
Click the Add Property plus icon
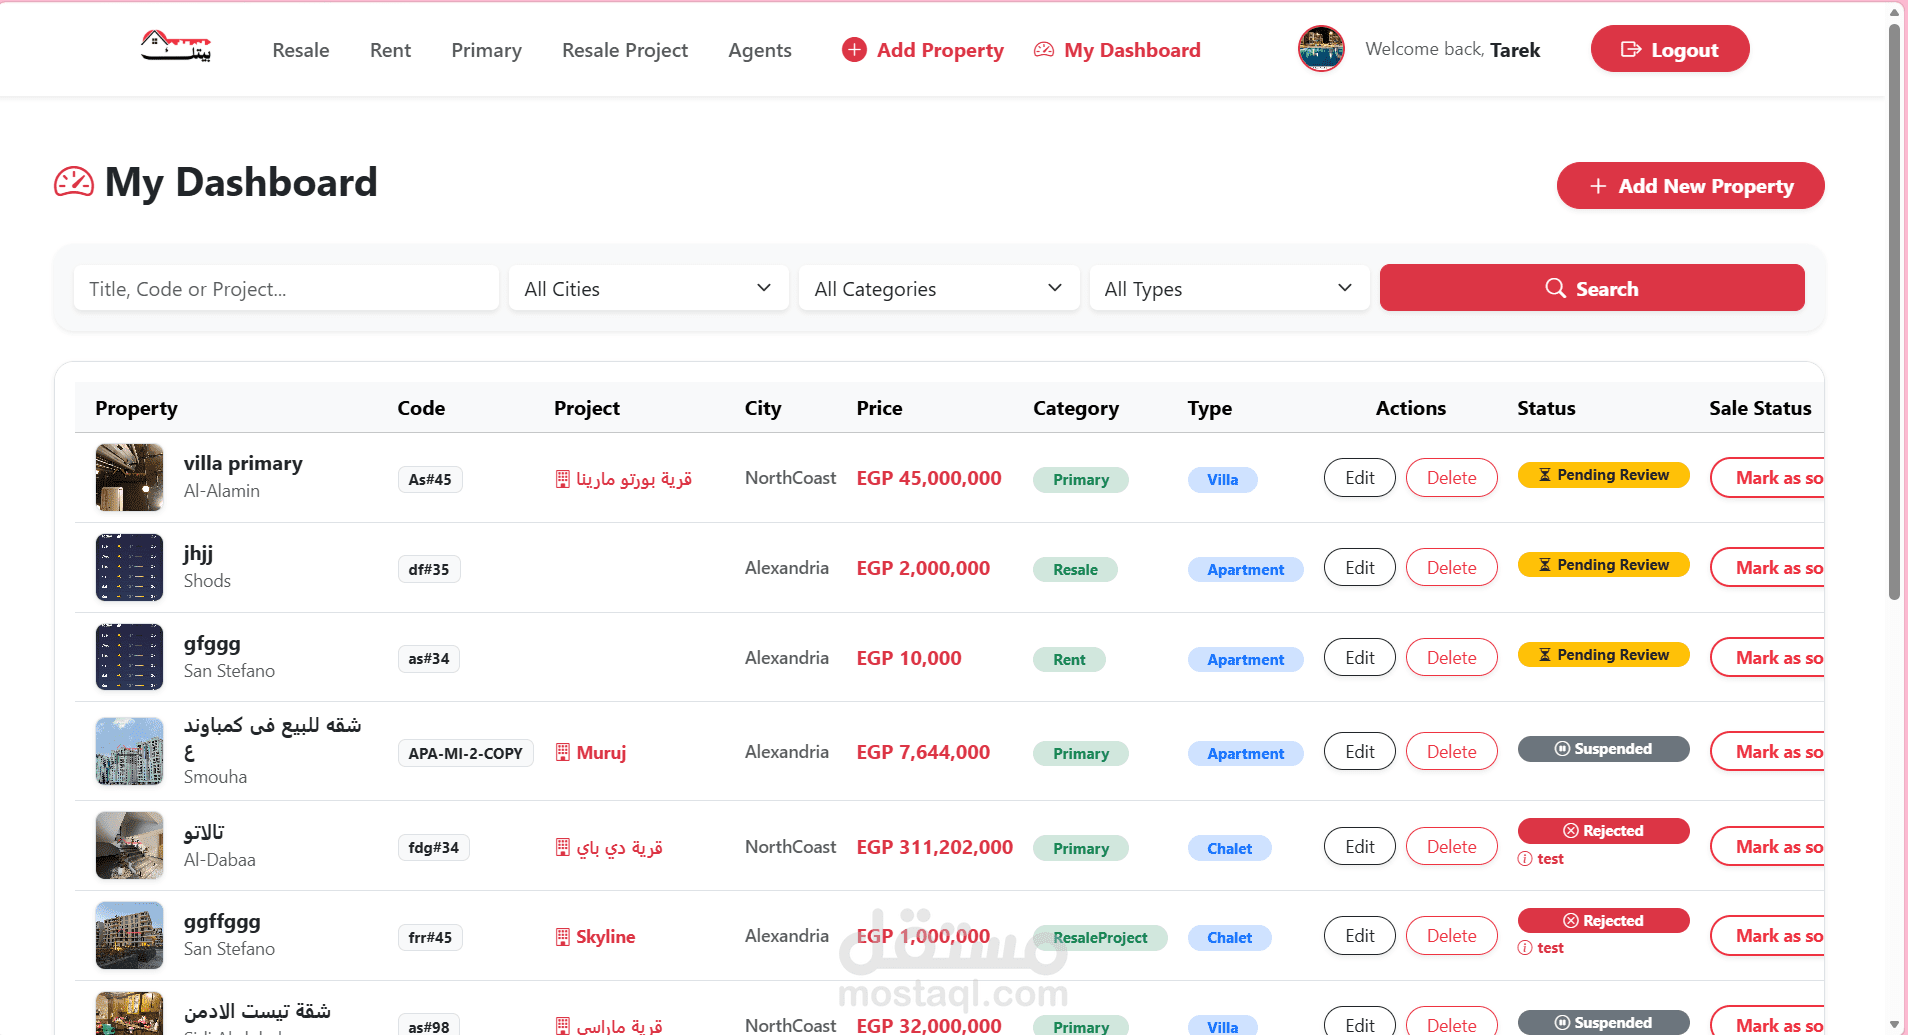[x=854, y=50]
